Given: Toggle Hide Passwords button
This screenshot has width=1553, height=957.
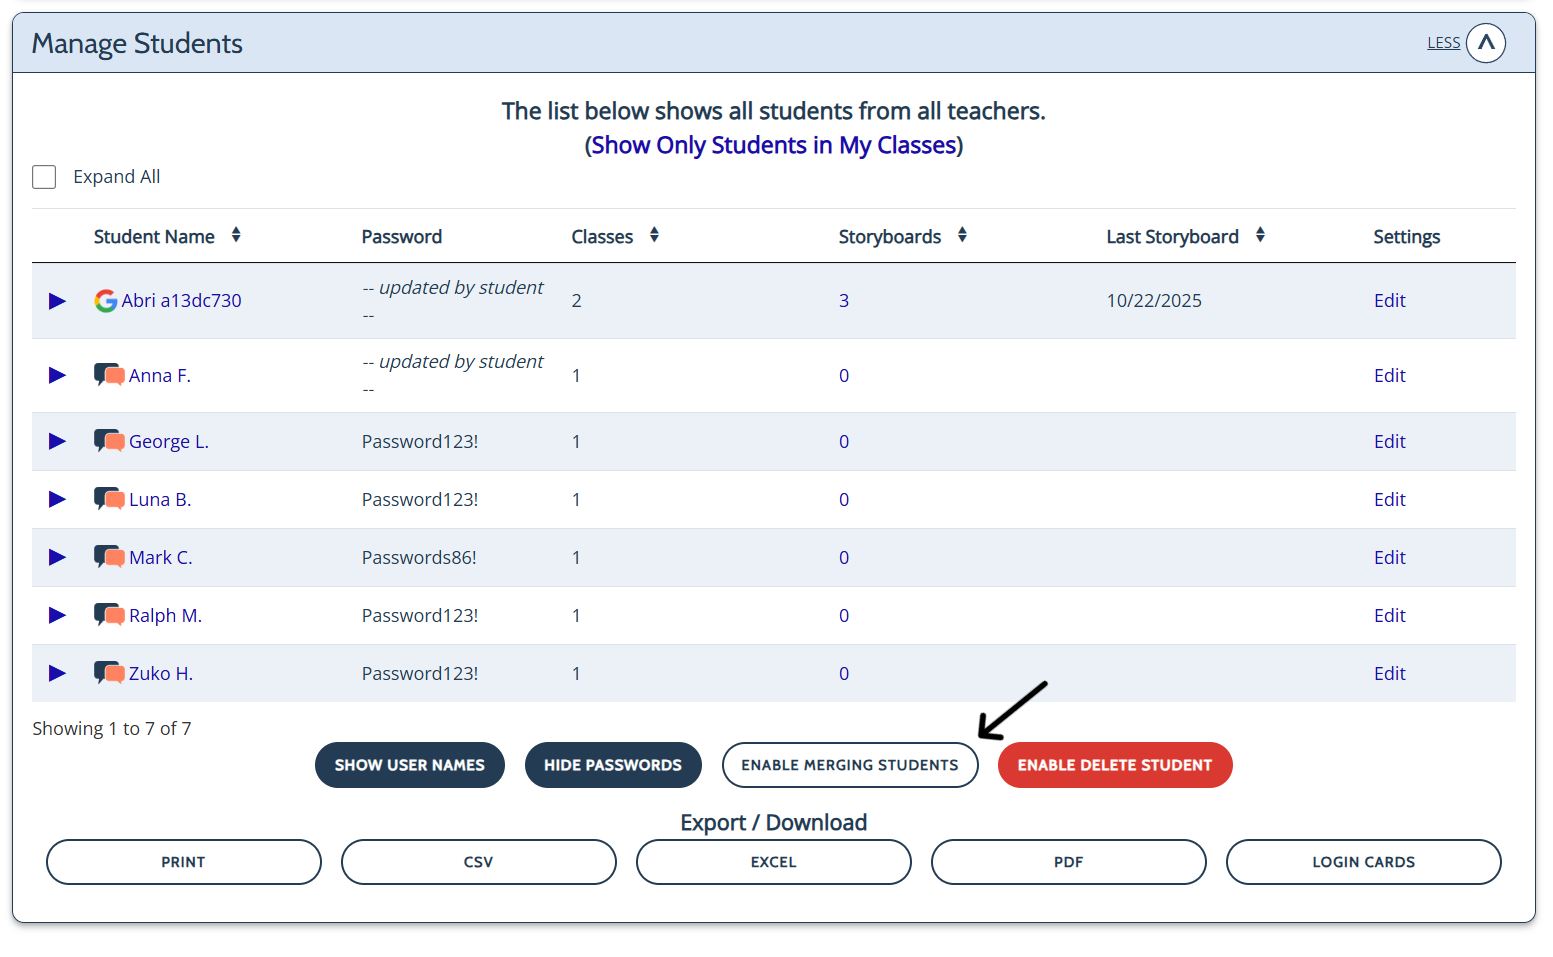Looking at the screenshot, I should (x=612, y=765).
